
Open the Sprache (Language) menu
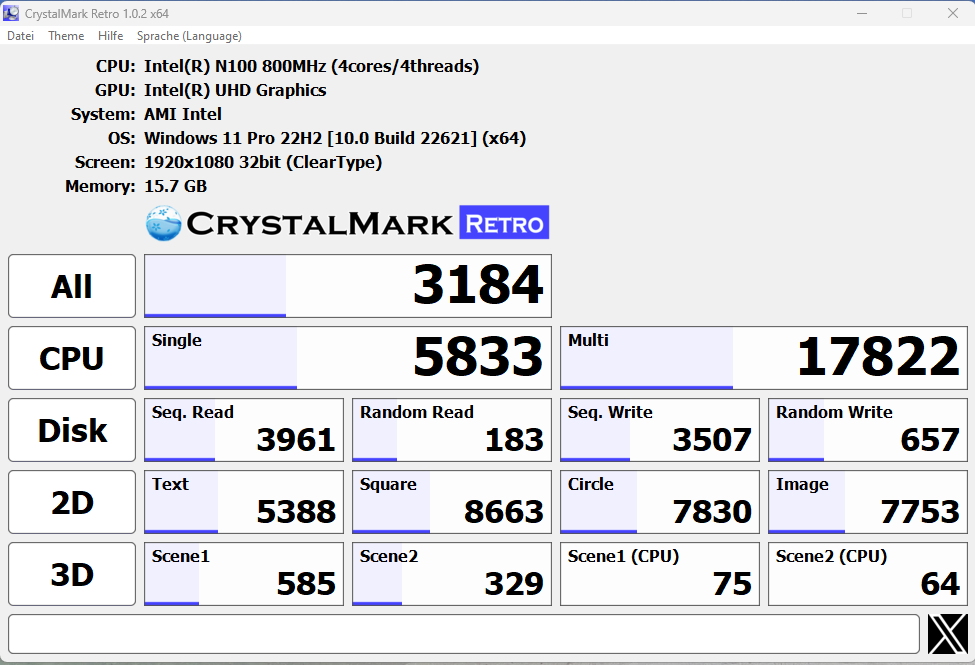coord(189,36)
